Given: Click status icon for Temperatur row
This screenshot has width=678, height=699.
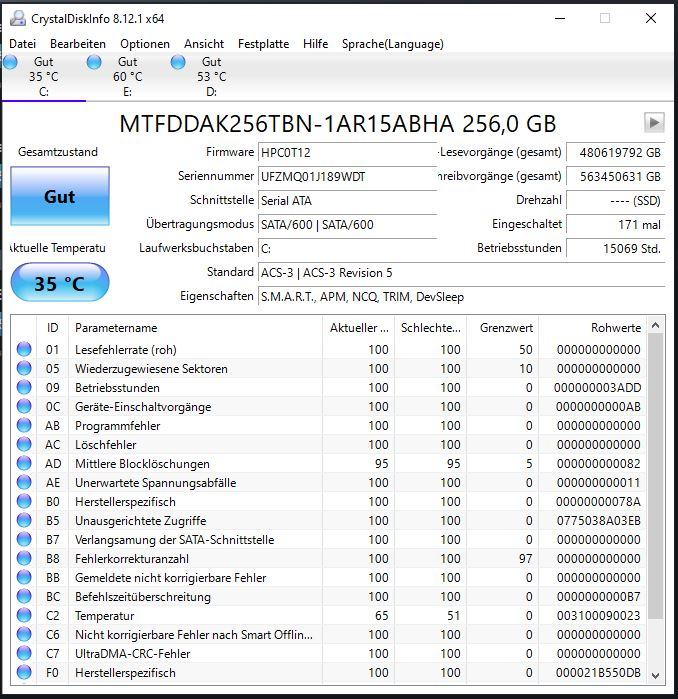Looking at the screenshot, I should point(24,615).
